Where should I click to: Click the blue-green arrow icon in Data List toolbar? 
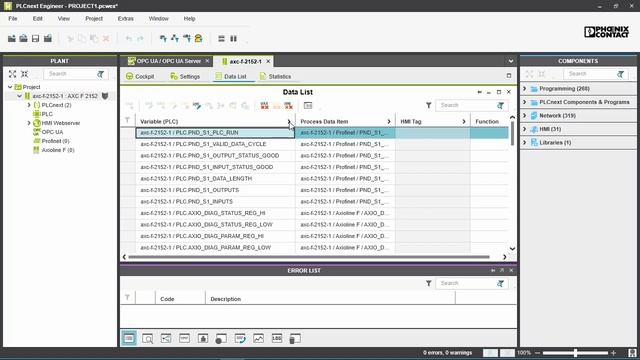[x=197, y=106]
